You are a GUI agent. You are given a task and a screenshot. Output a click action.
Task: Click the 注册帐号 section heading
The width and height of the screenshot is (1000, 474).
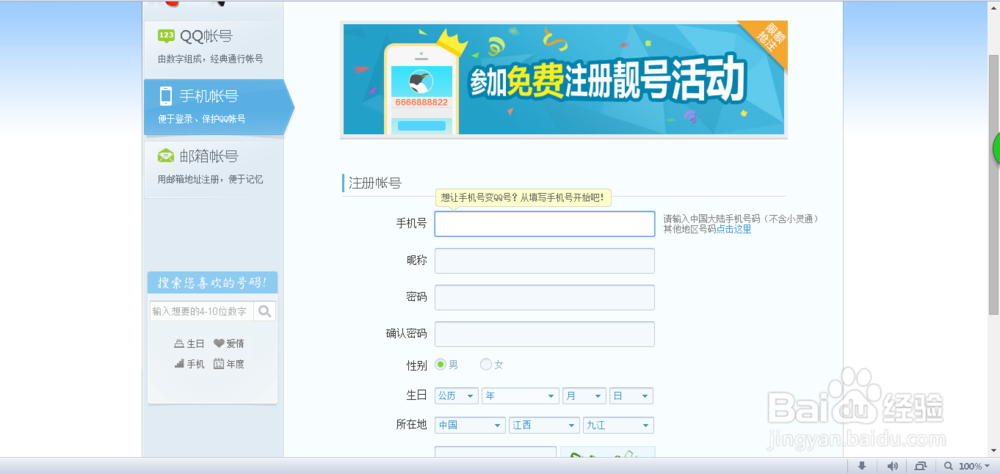pos(375,184)
